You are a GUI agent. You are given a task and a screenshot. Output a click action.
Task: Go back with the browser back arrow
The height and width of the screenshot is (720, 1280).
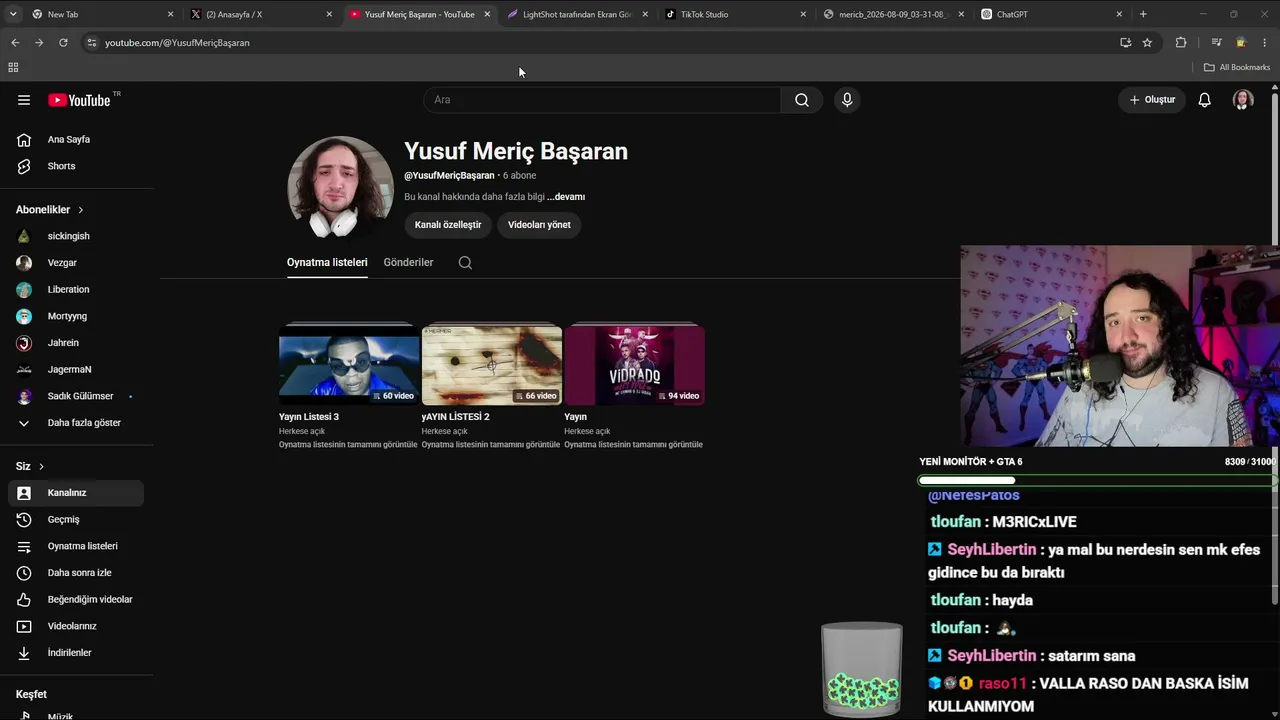tap(15, 43)
